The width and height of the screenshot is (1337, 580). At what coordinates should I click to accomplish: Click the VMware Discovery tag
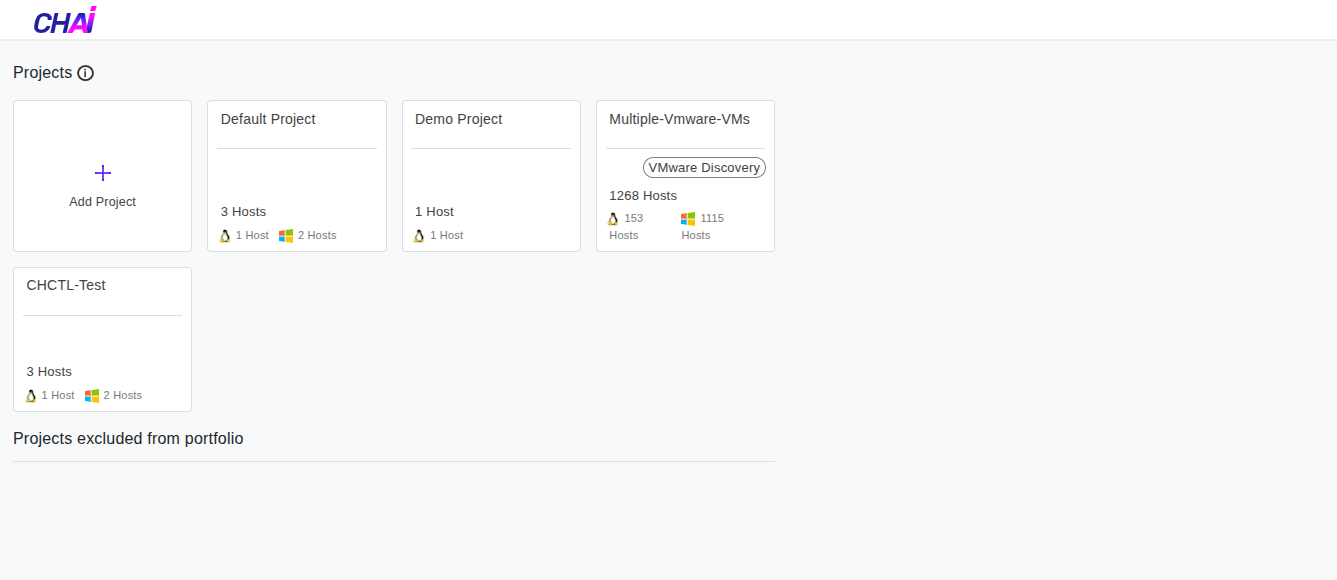[x=704, y=167]
